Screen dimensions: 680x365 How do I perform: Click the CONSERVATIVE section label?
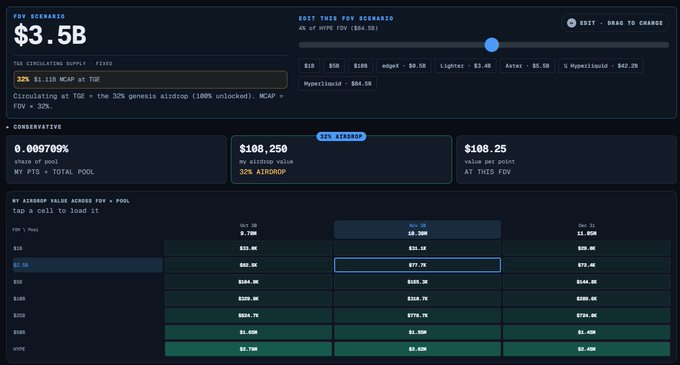pyautogui.click(x=37, y=127)
